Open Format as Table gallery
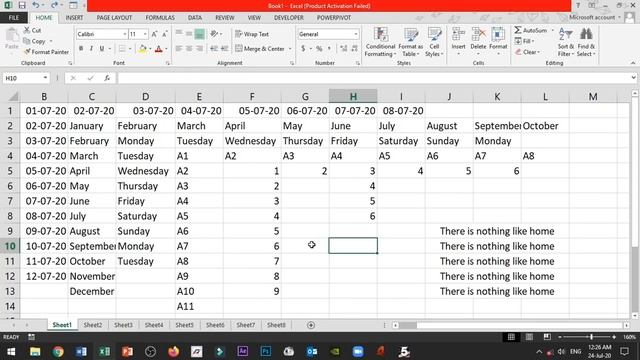The image size is (640, 360). click(411, 42)
